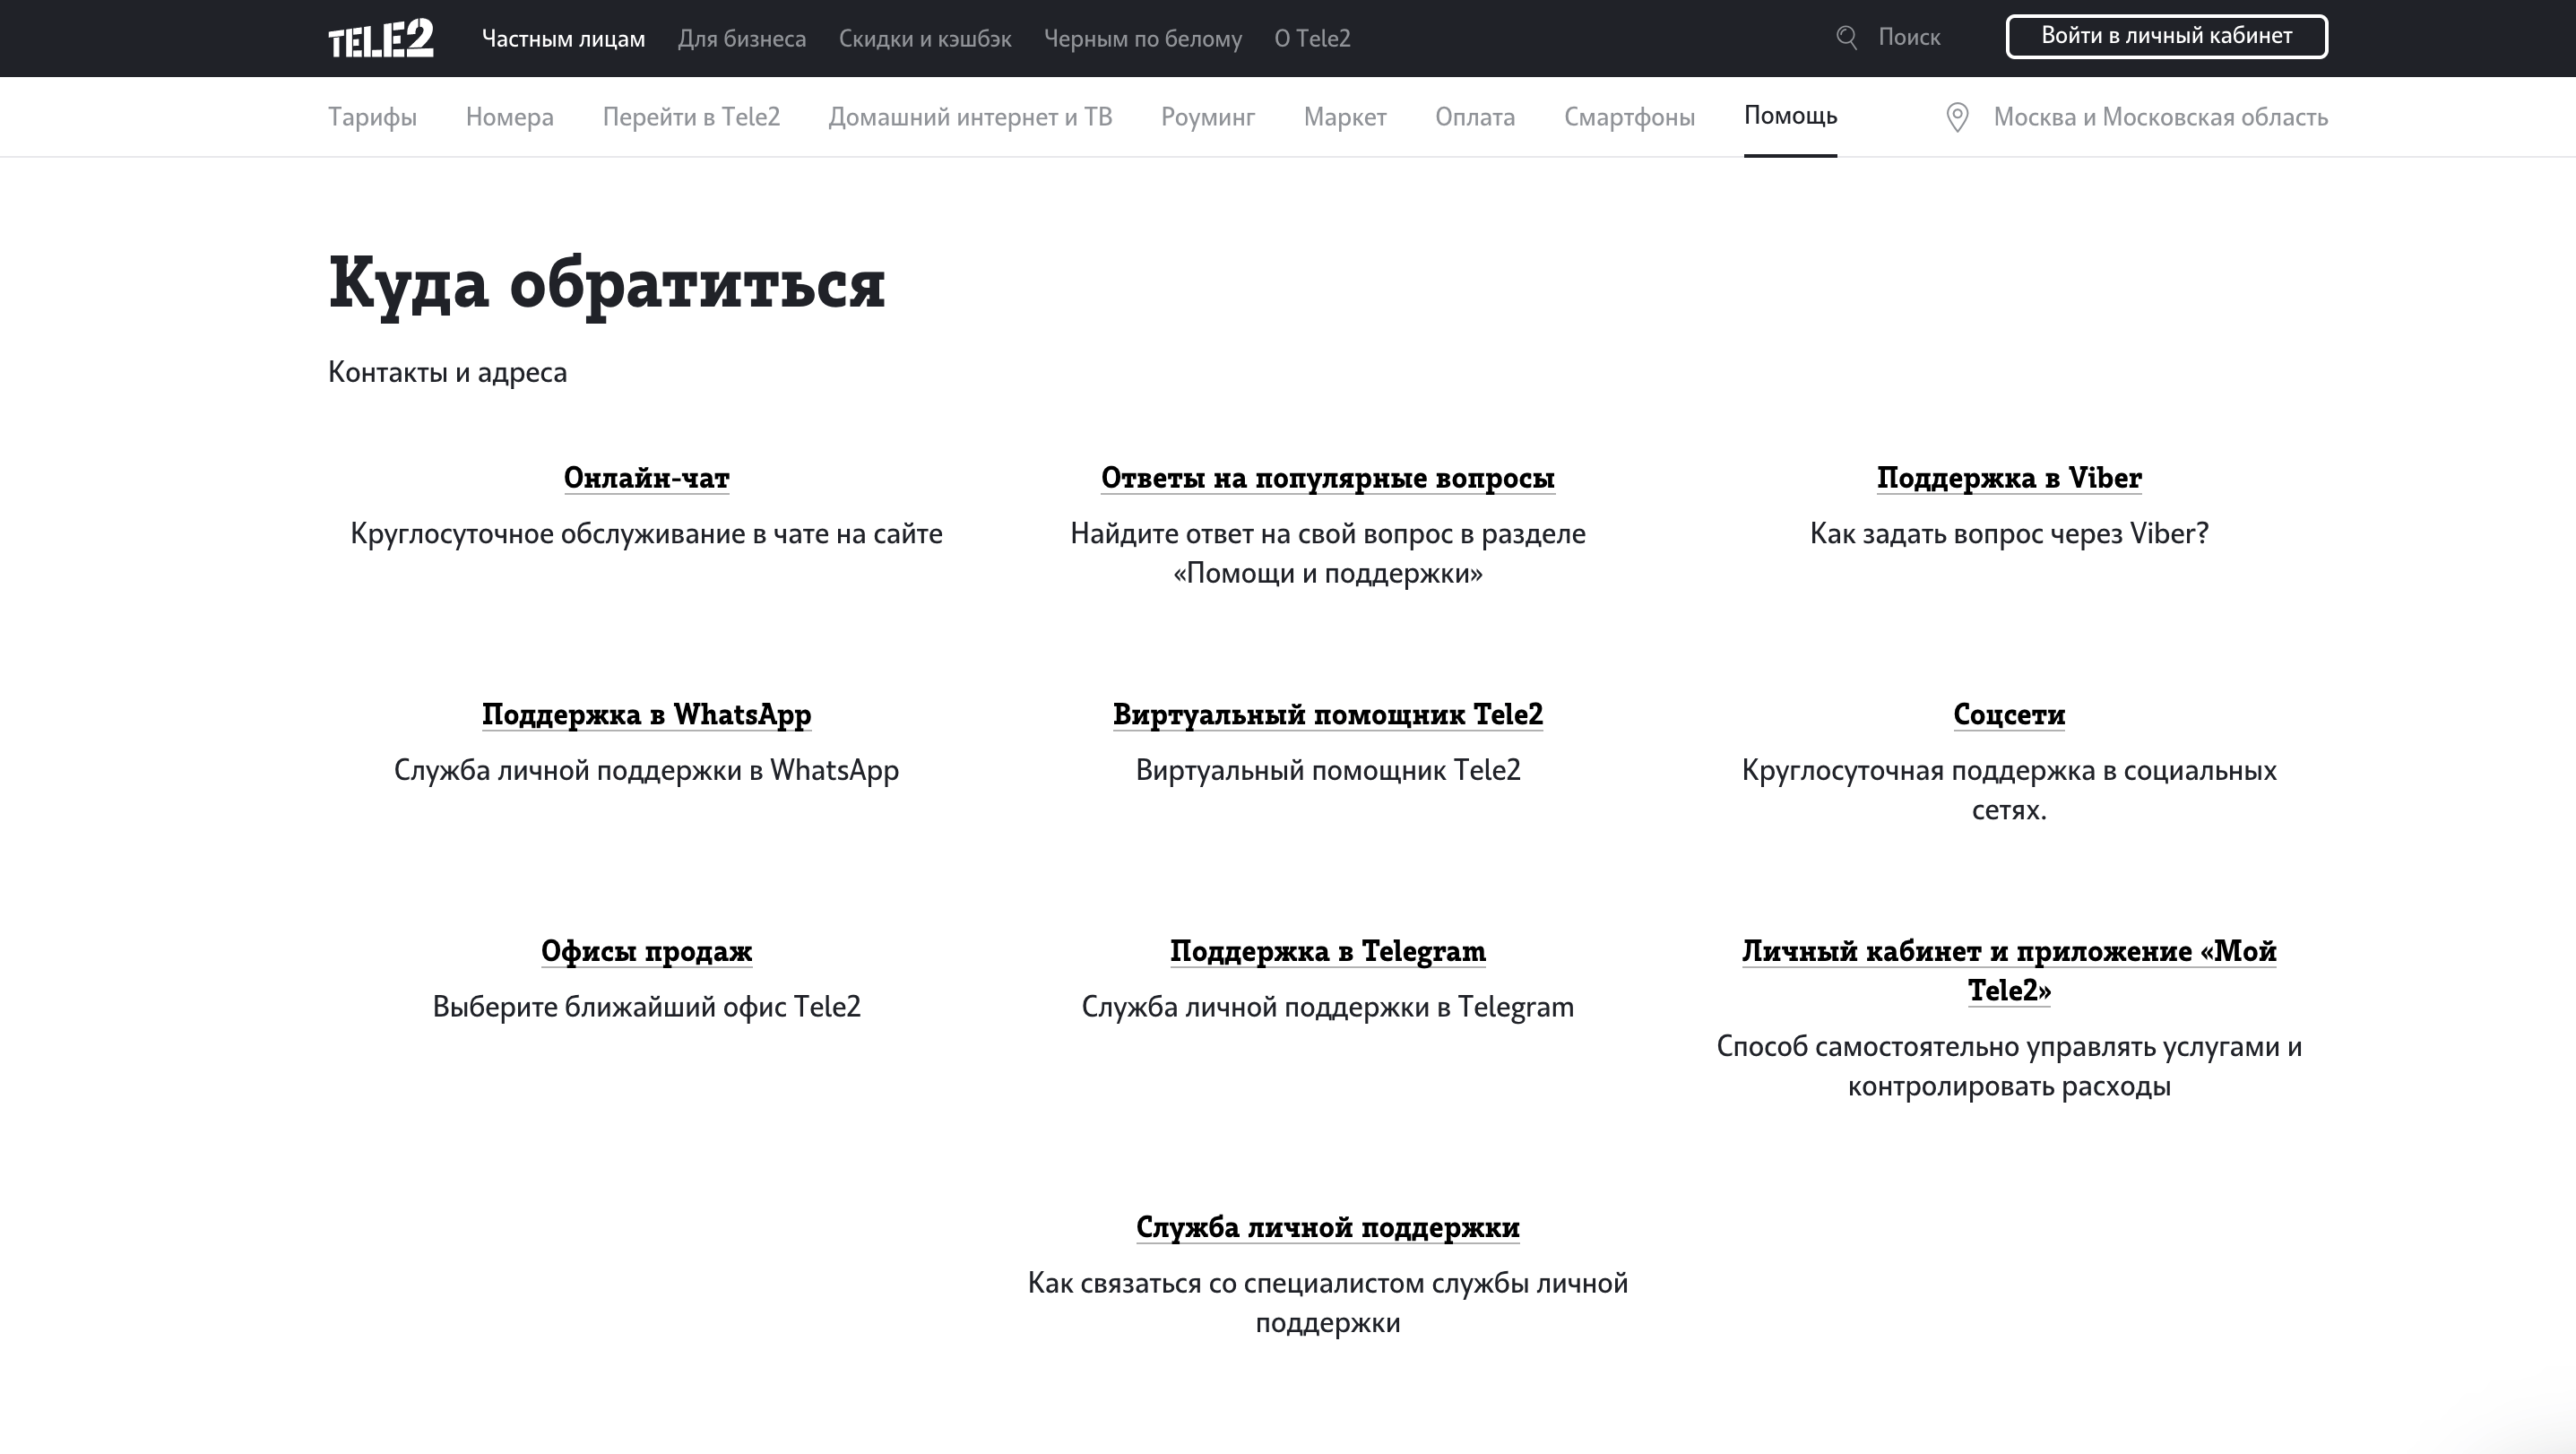Viewport: 2576px width, 1454px height.
Task: Open «Поддержка в WhatsApp»
Action: [x=646, y=714]
